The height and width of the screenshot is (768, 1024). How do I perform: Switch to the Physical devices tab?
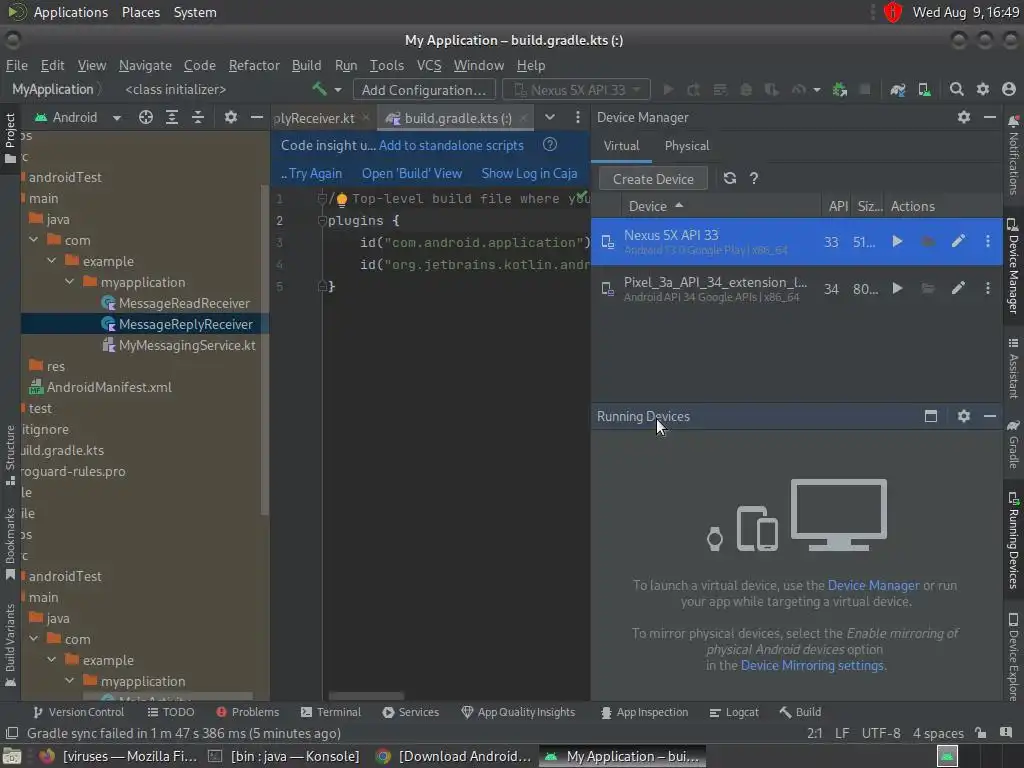[x=686, y=146]
